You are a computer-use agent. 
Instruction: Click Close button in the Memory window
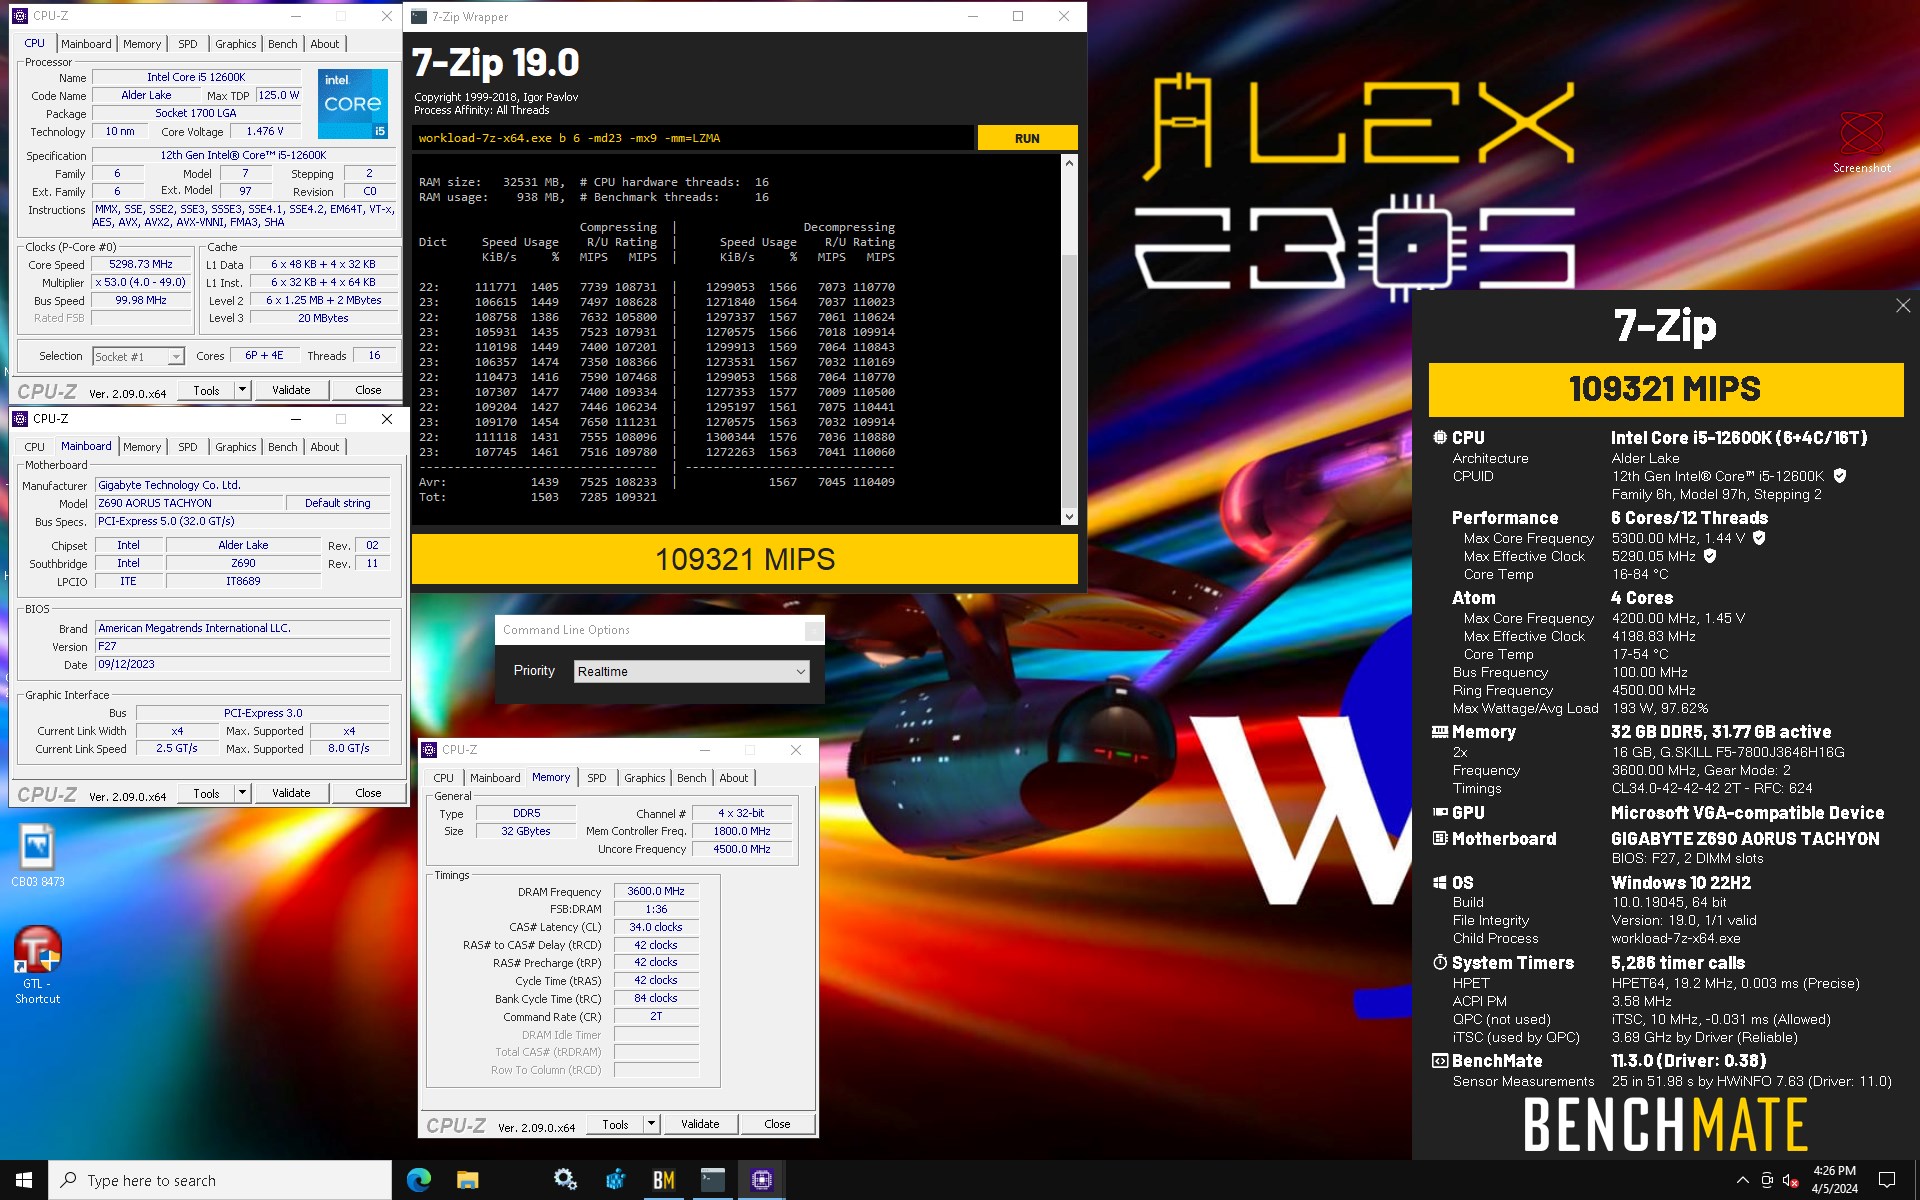coord(777,1124)
